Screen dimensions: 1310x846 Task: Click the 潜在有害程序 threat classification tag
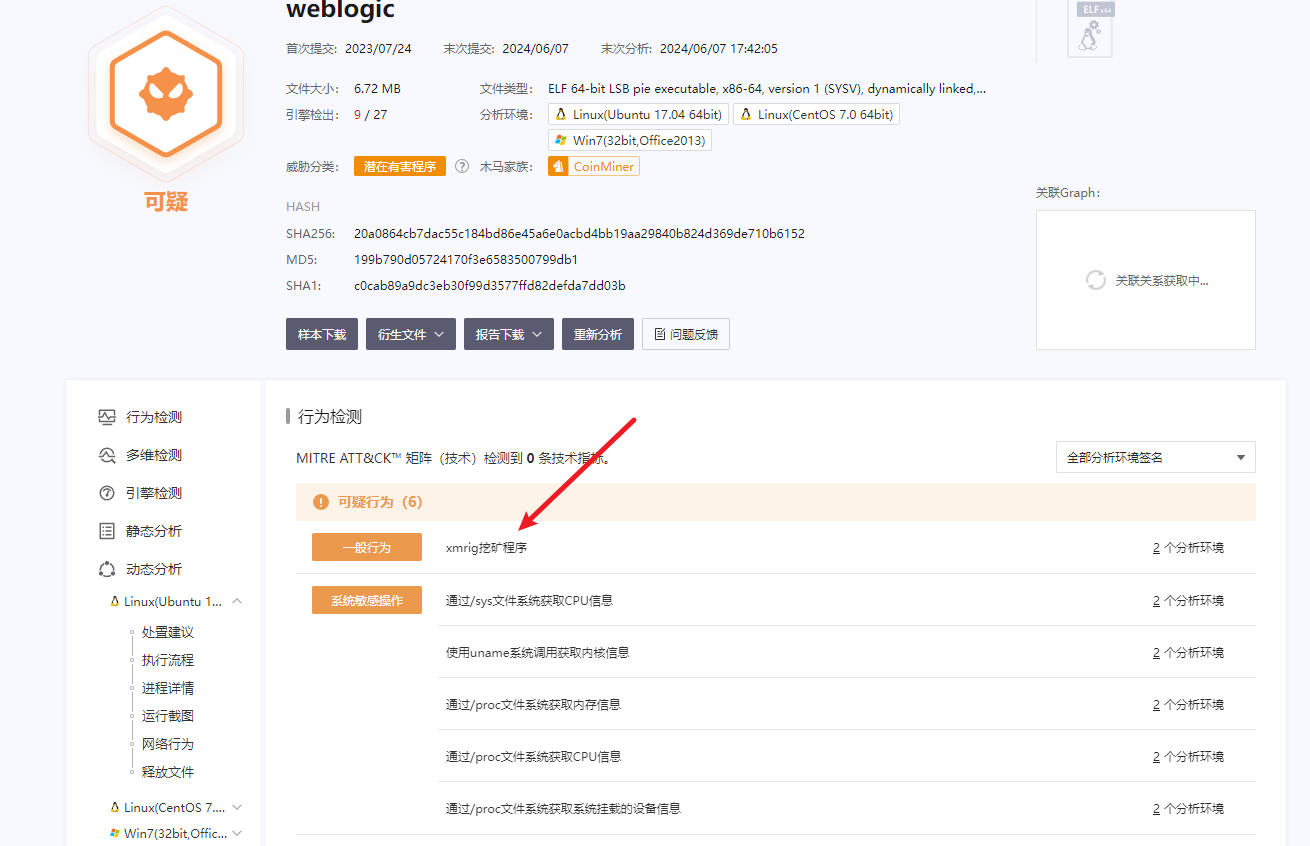[400, 167]
